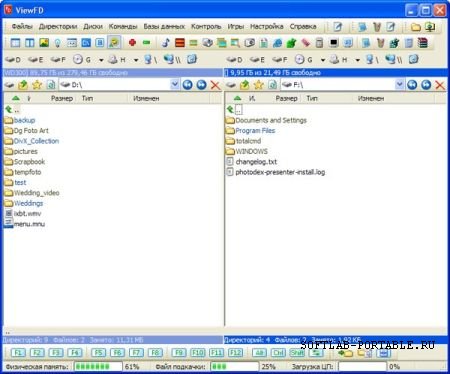Open the Базы данных menu
Screen dimensions: 450x374
164,26
